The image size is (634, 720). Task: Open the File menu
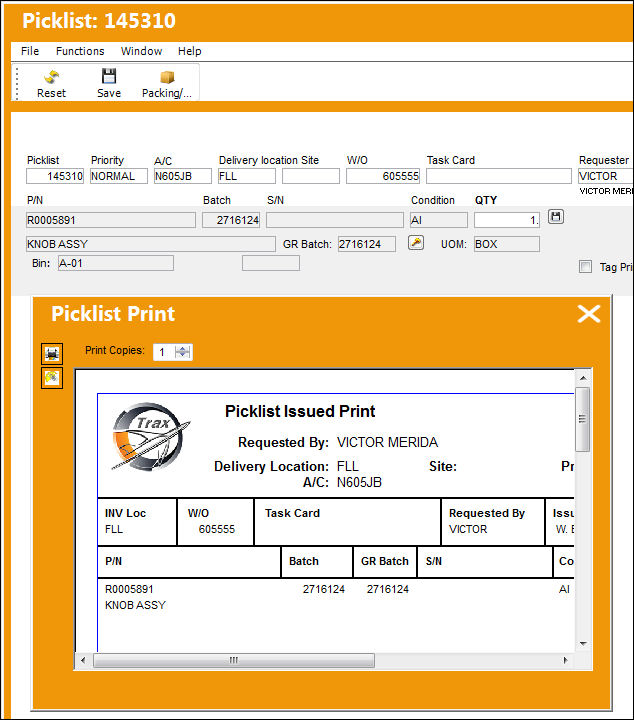point(30,51)
